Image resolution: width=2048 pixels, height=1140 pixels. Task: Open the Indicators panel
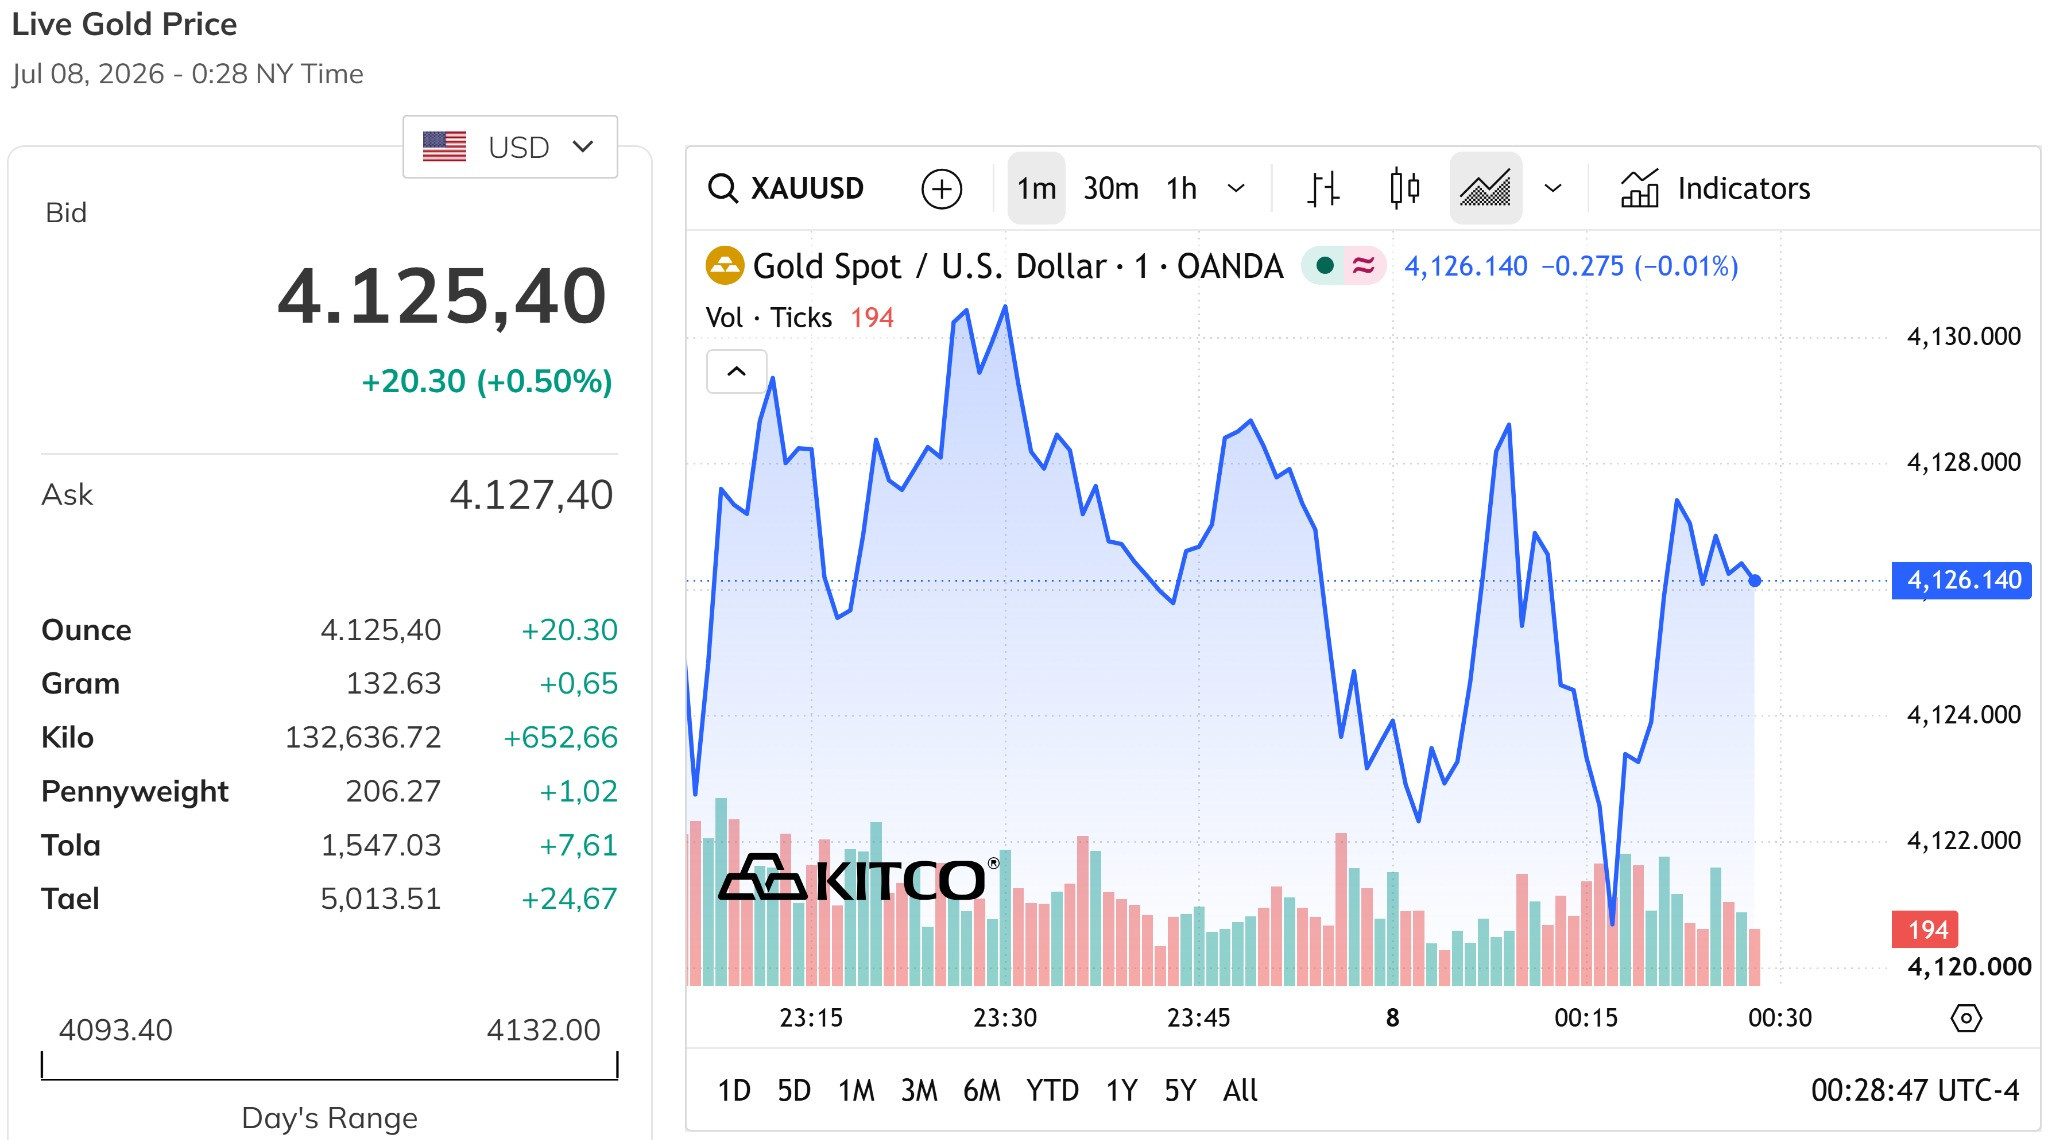[1715, 188]
